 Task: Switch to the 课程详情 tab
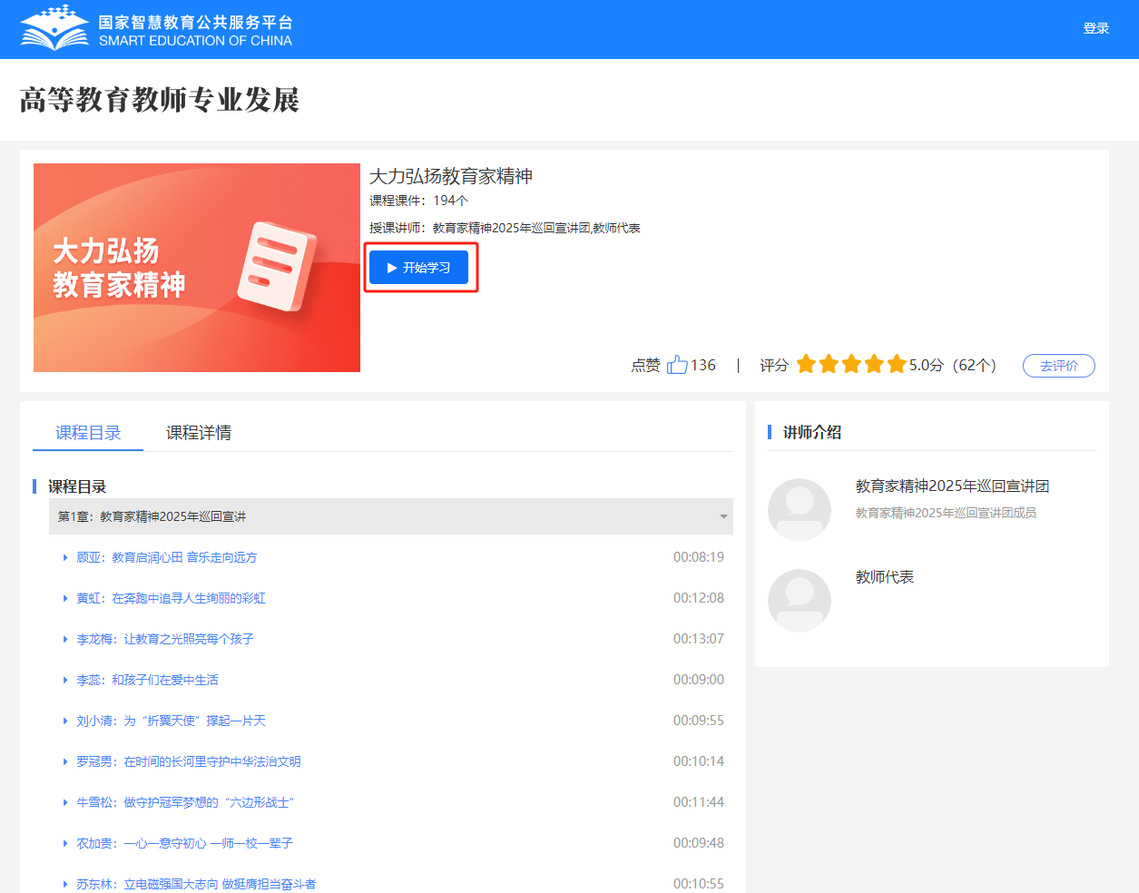coord(198,432)
